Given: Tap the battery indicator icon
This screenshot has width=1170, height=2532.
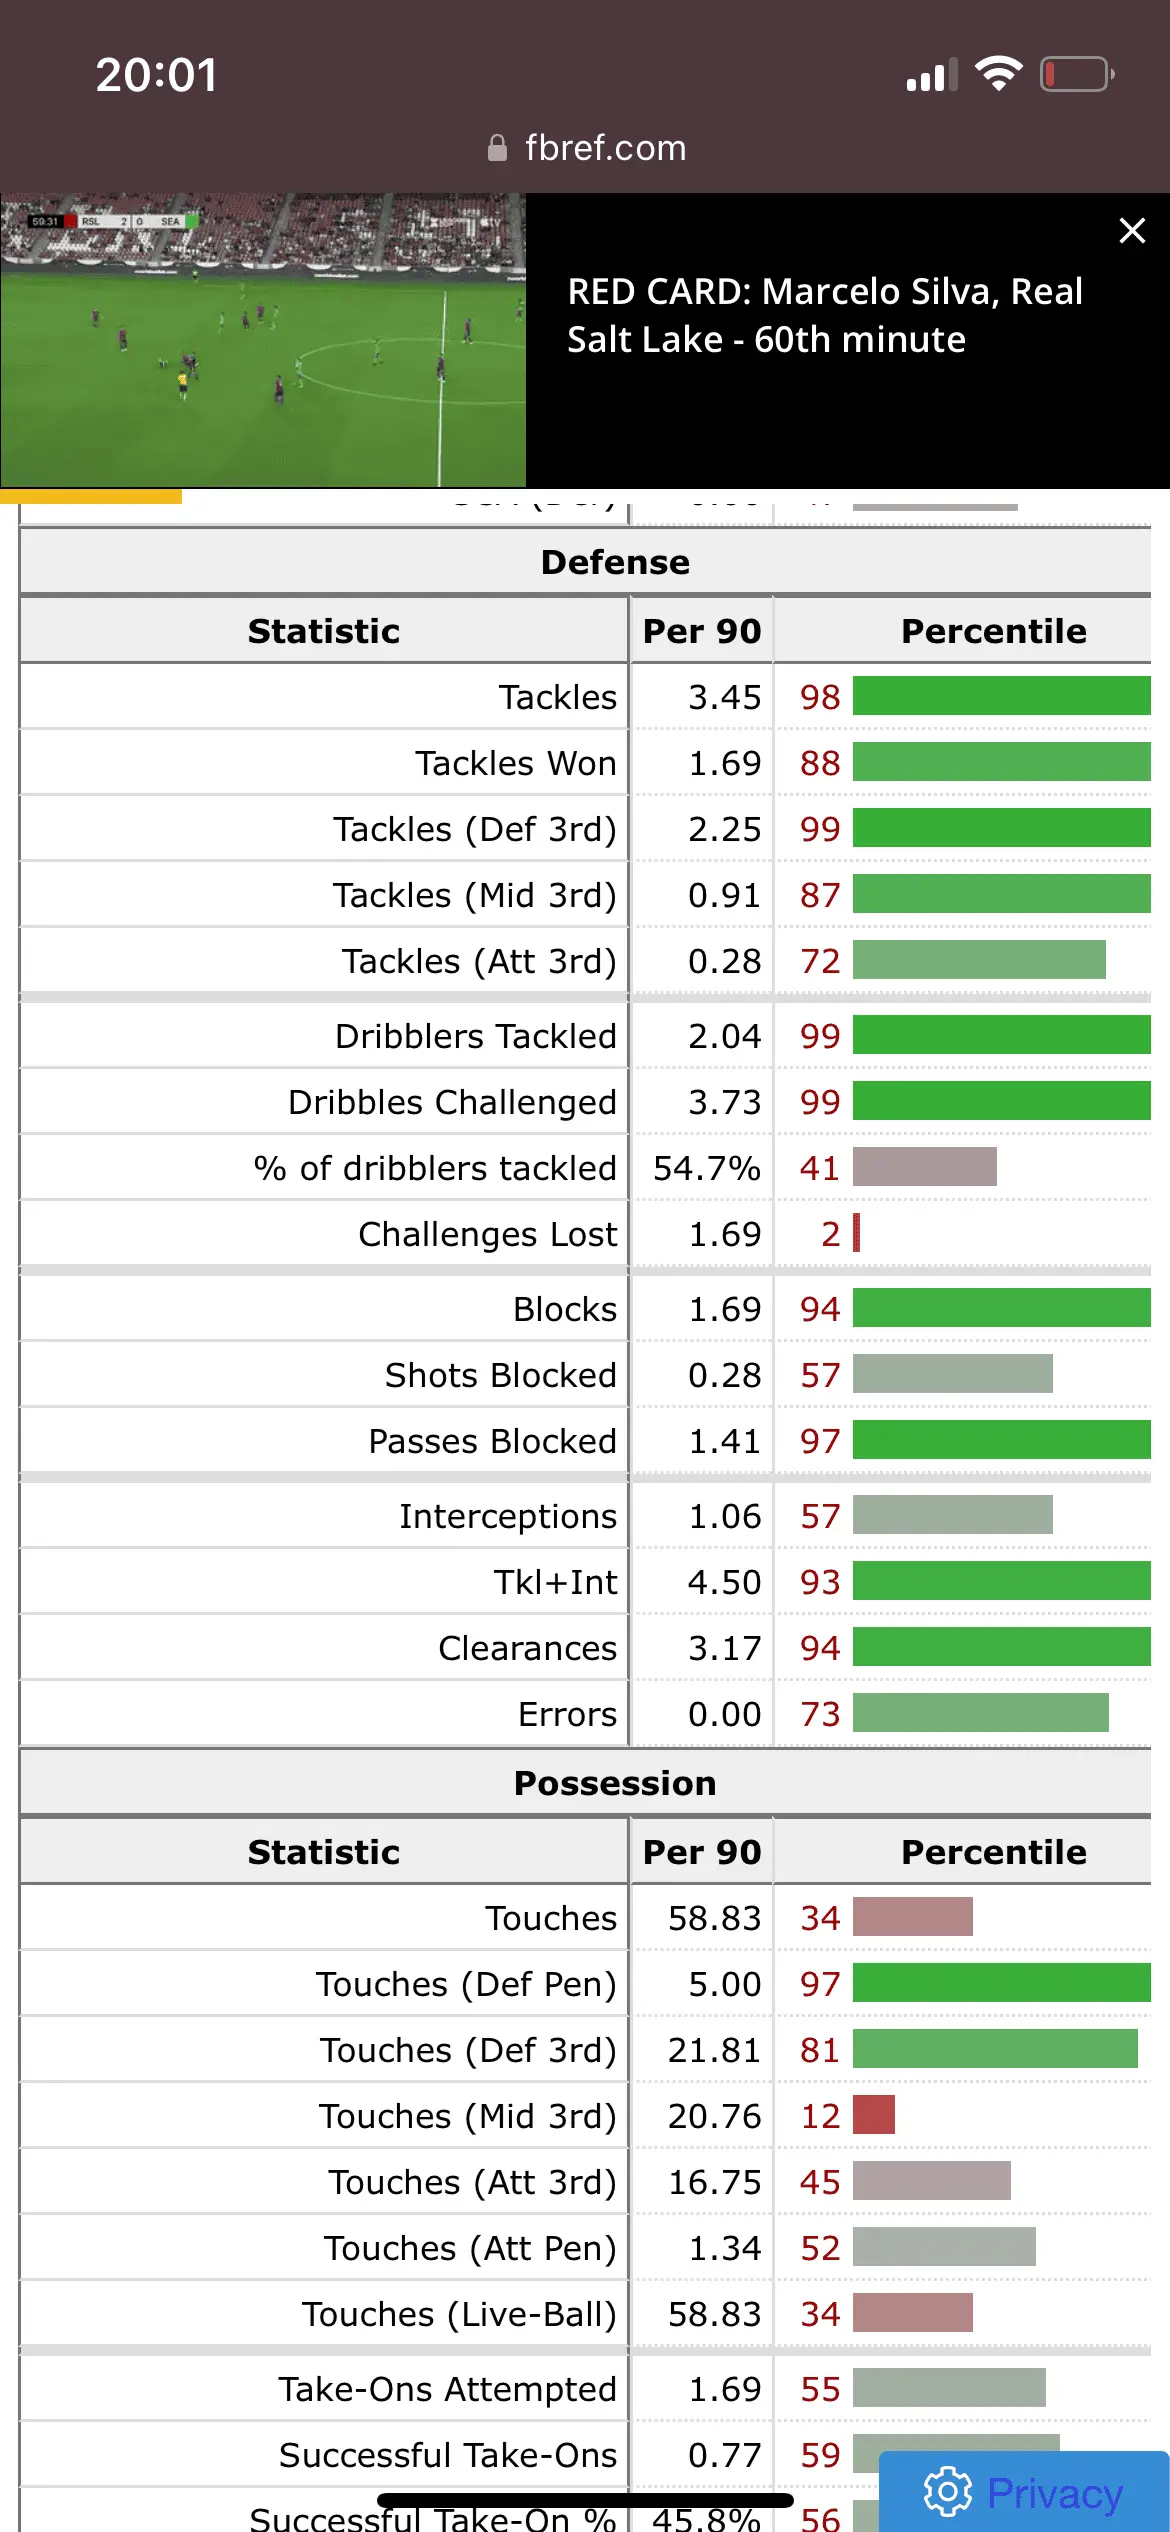Looking at the screenshot, I should (x=1077, y=74).
